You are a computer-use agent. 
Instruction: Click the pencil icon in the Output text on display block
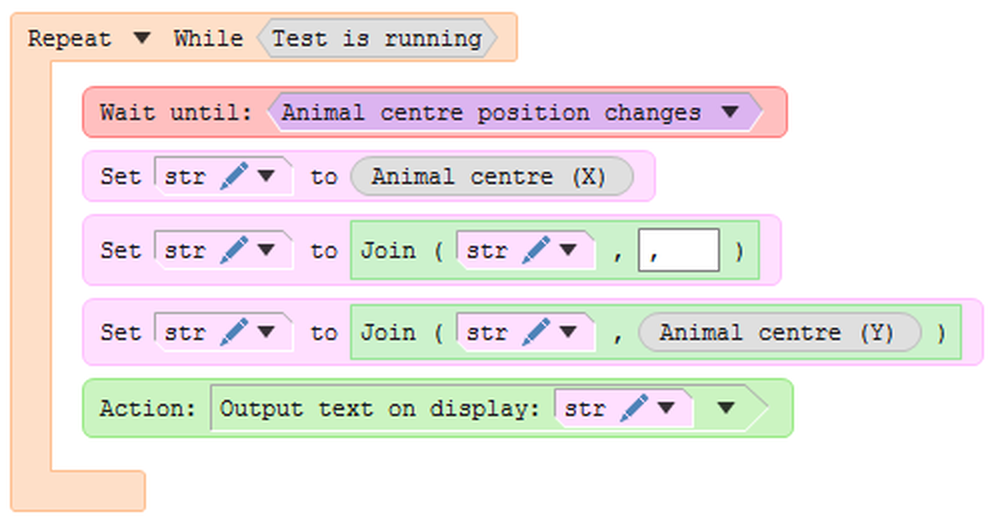634,408
